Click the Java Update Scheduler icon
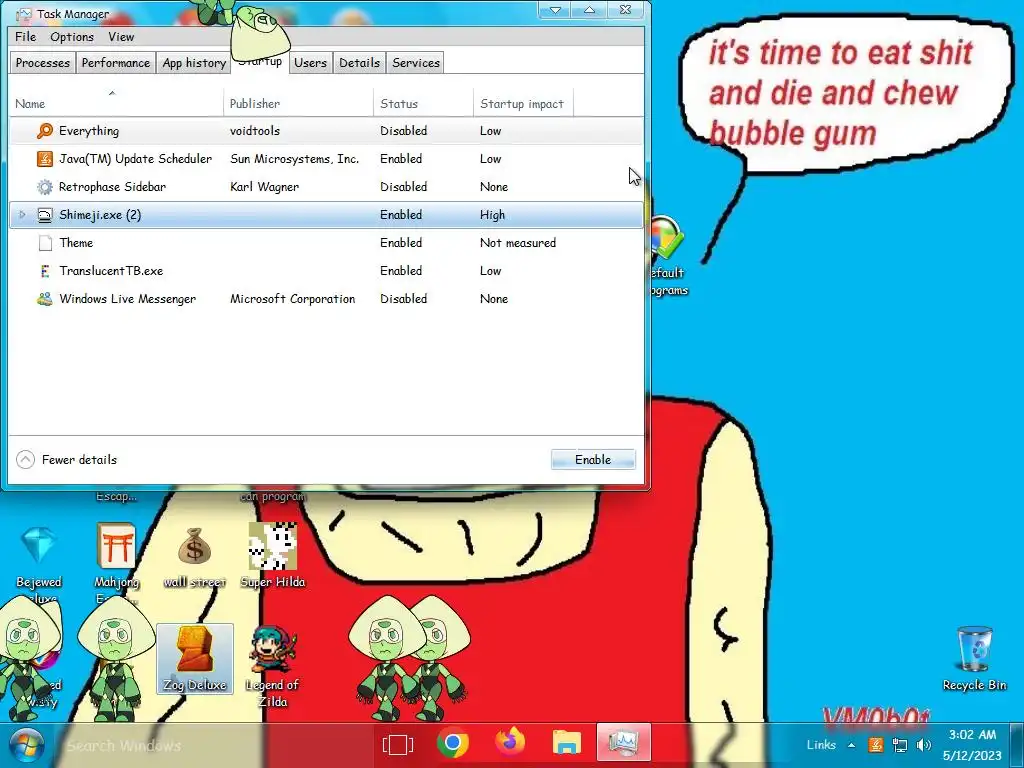The width and height of the screenshot is (1024, 768). coord(44,159)
